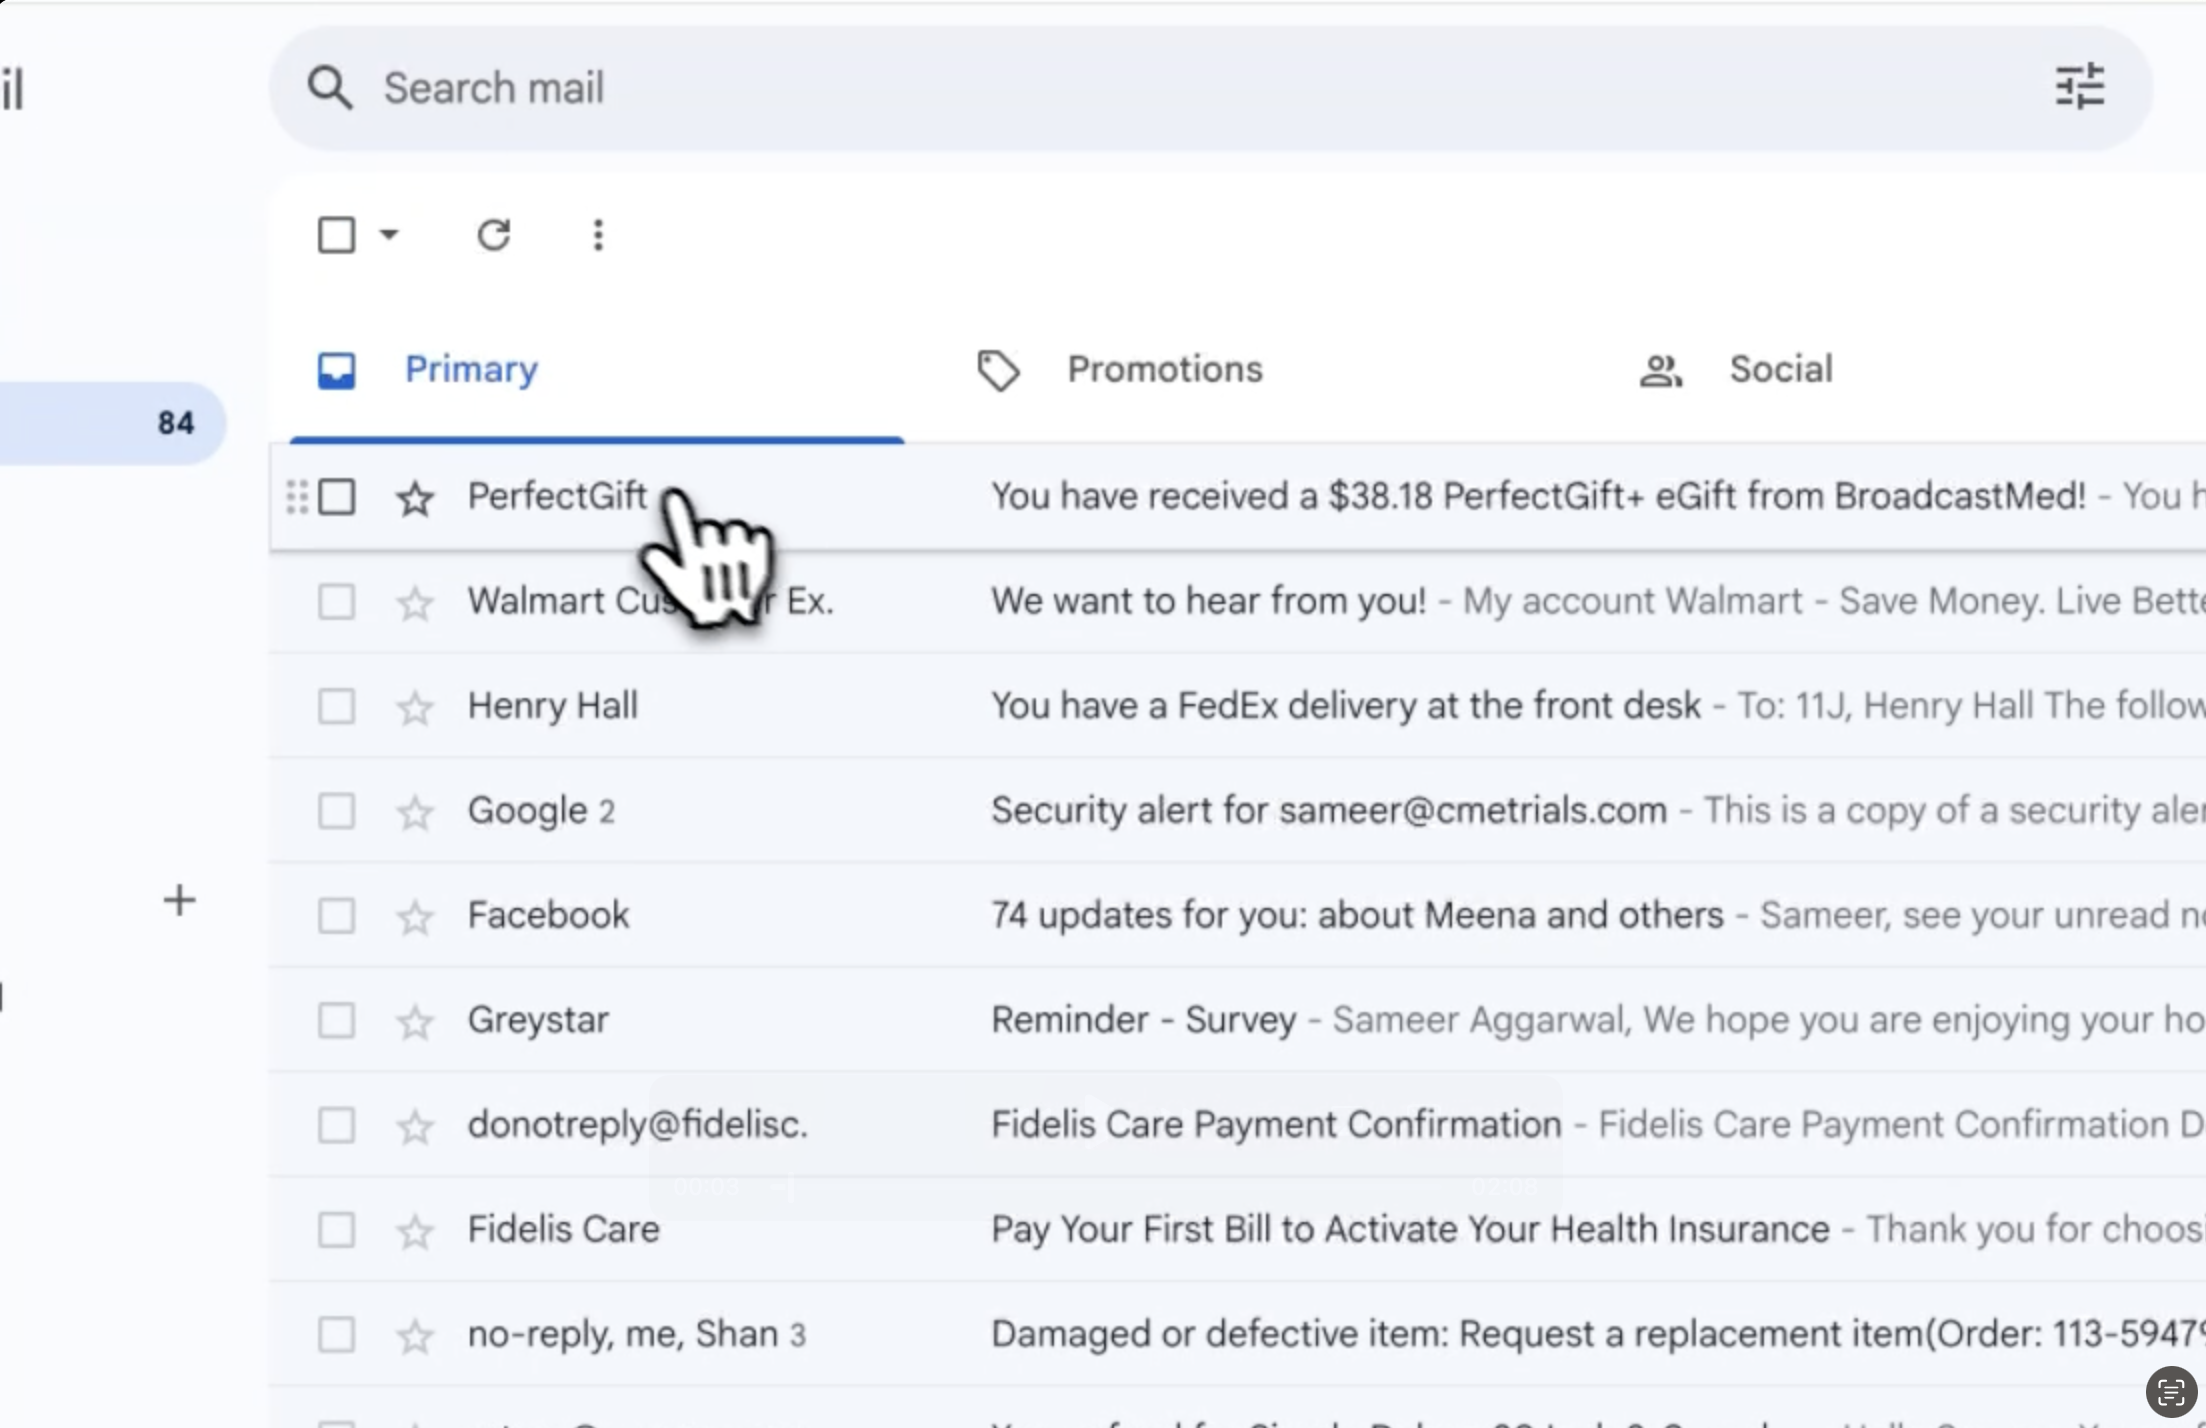Click sender name Fidelis Care

pyautogui.click(x=564, y=1230)
